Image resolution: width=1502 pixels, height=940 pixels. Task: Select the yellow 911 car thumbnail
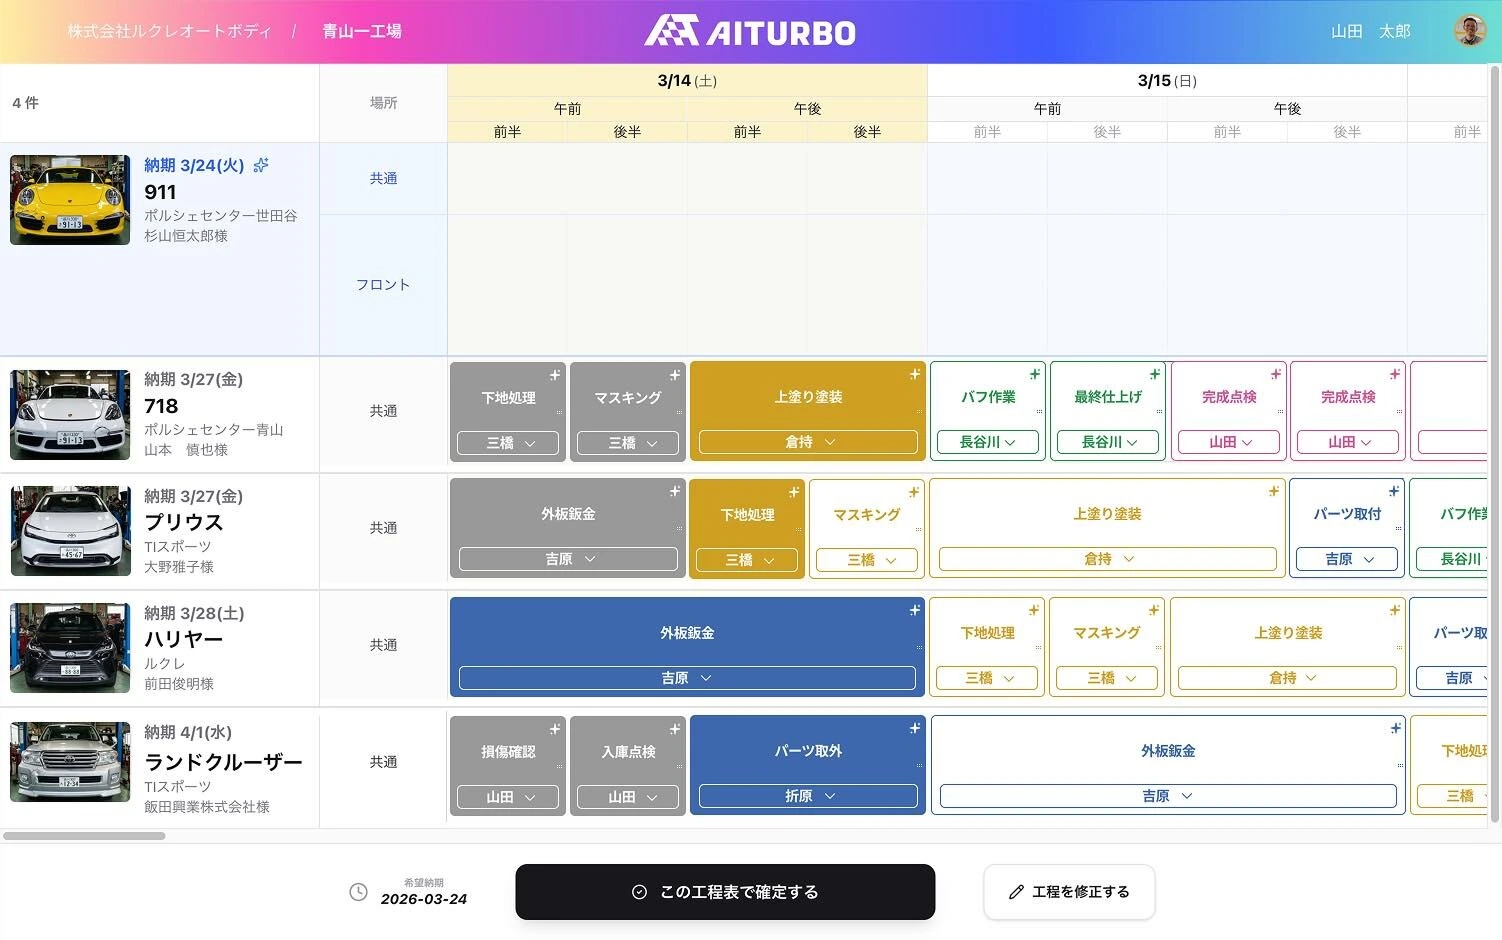(x=70, y=200)
